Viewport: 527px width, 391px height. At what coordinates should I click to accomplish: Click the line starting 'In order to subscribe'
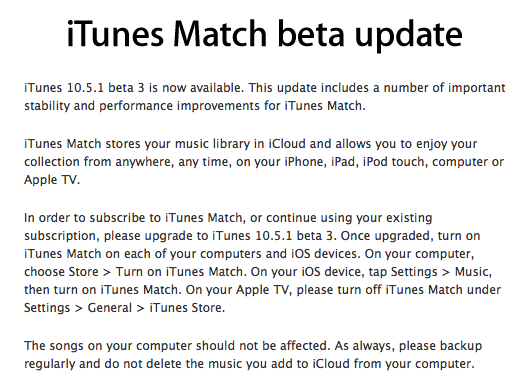228,218
